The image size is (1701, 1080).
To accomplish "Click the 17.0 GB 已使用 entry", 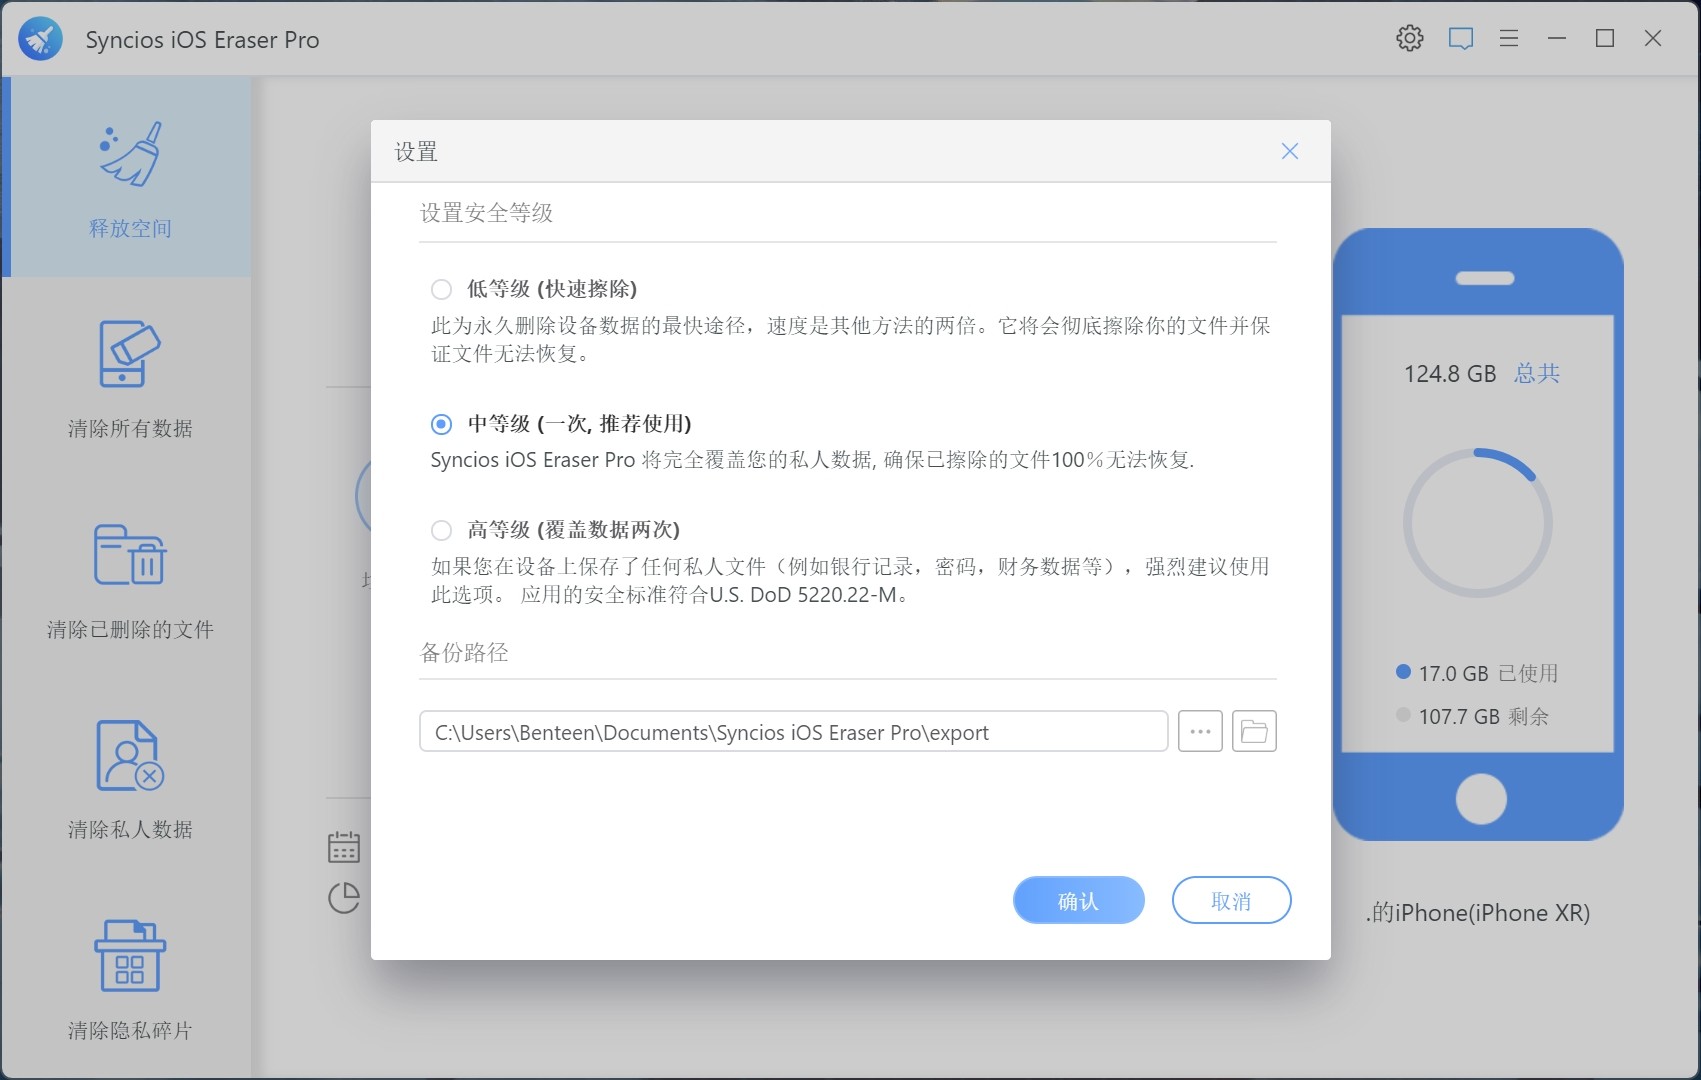I will tap(1477, 673).
